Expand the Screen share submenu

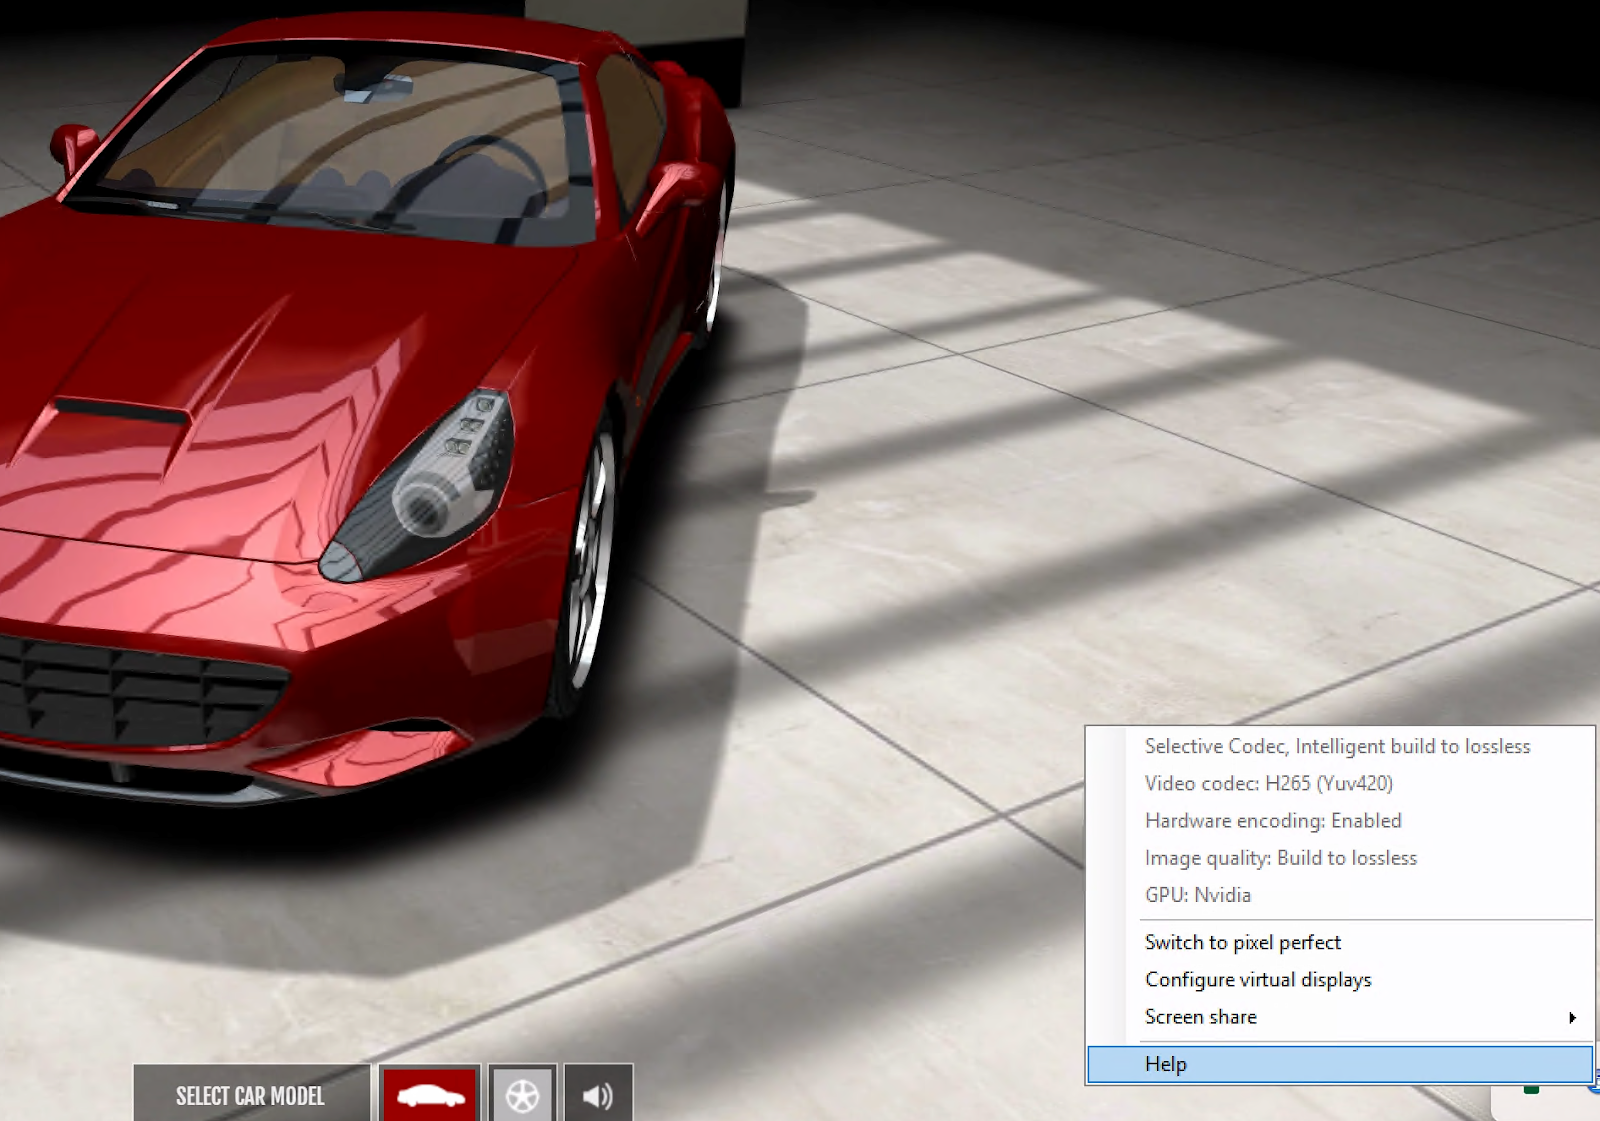coord(1200,1017)
